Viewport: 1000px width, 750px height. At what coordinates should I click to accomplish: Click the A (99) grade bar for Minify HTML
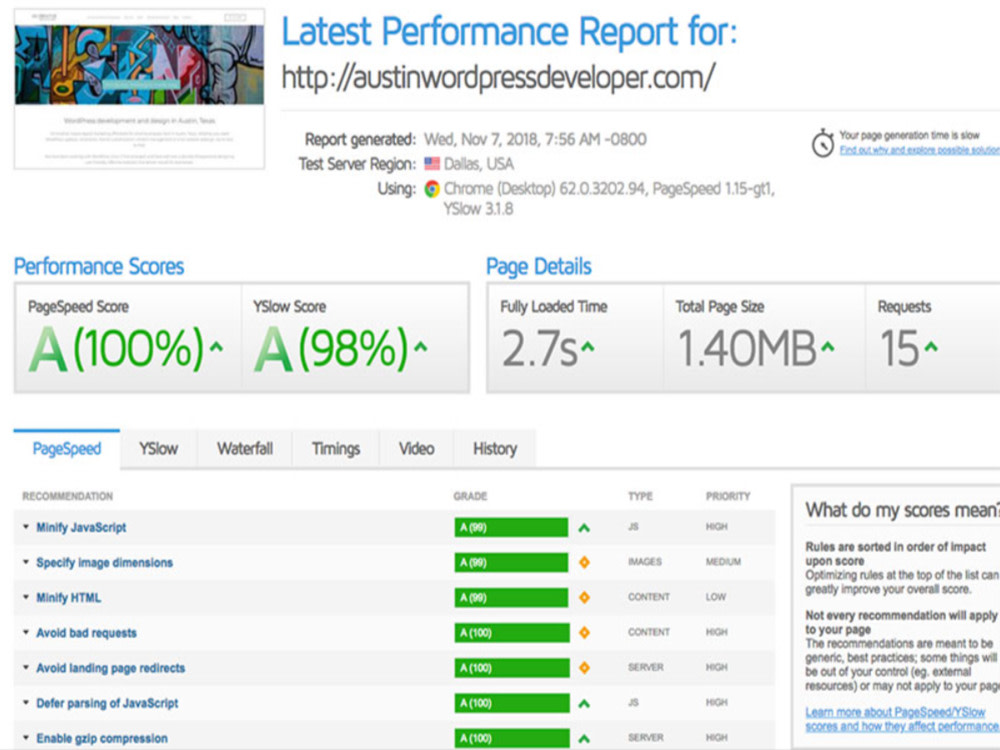coord(511,598)
